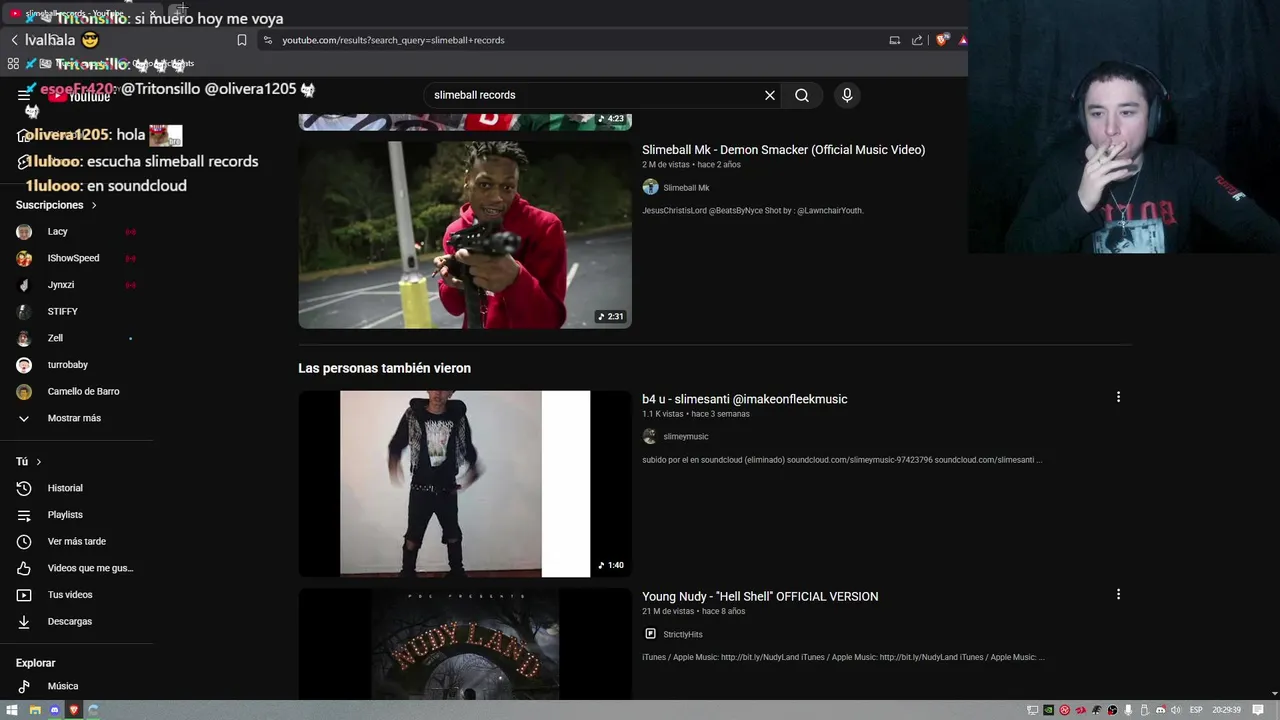Click the page scrollbar down arrow
This screenshot has width=1280, height=720.
click(x=1273, y=693)
